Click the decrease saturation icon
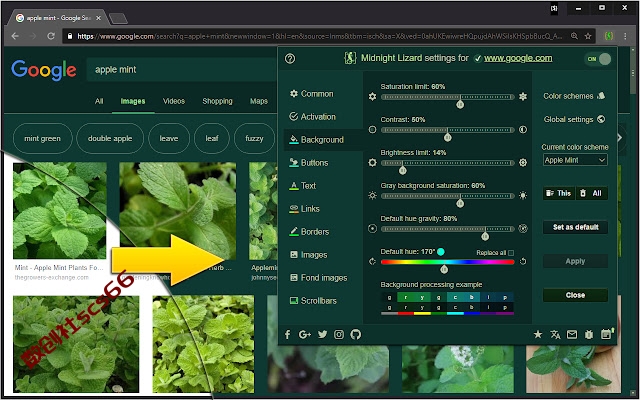This screenshot has height=400, width=640. (372, 97)
